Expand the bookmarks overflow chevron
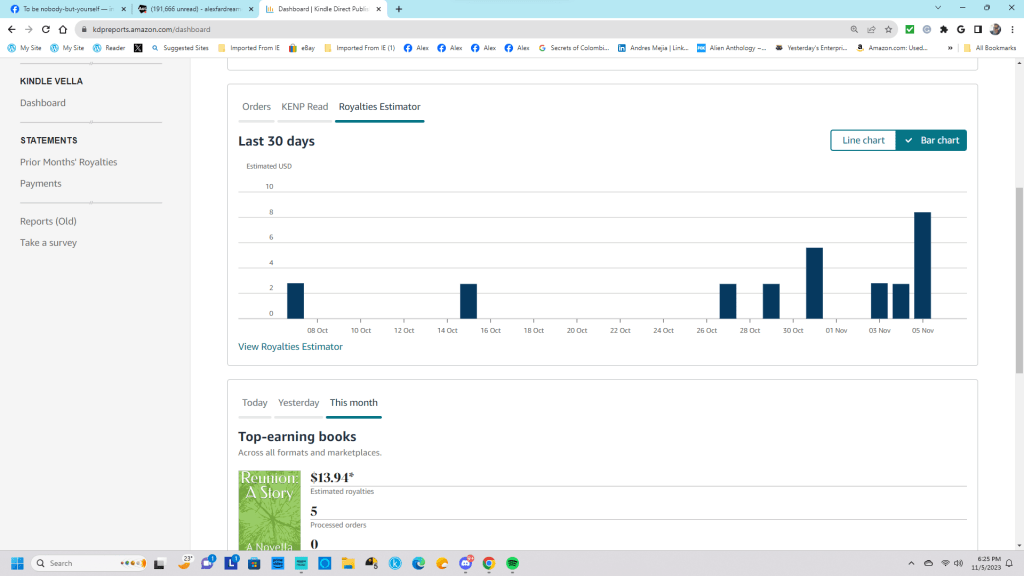The width and height of the screenshot is (1024, 576). [950, 47]
